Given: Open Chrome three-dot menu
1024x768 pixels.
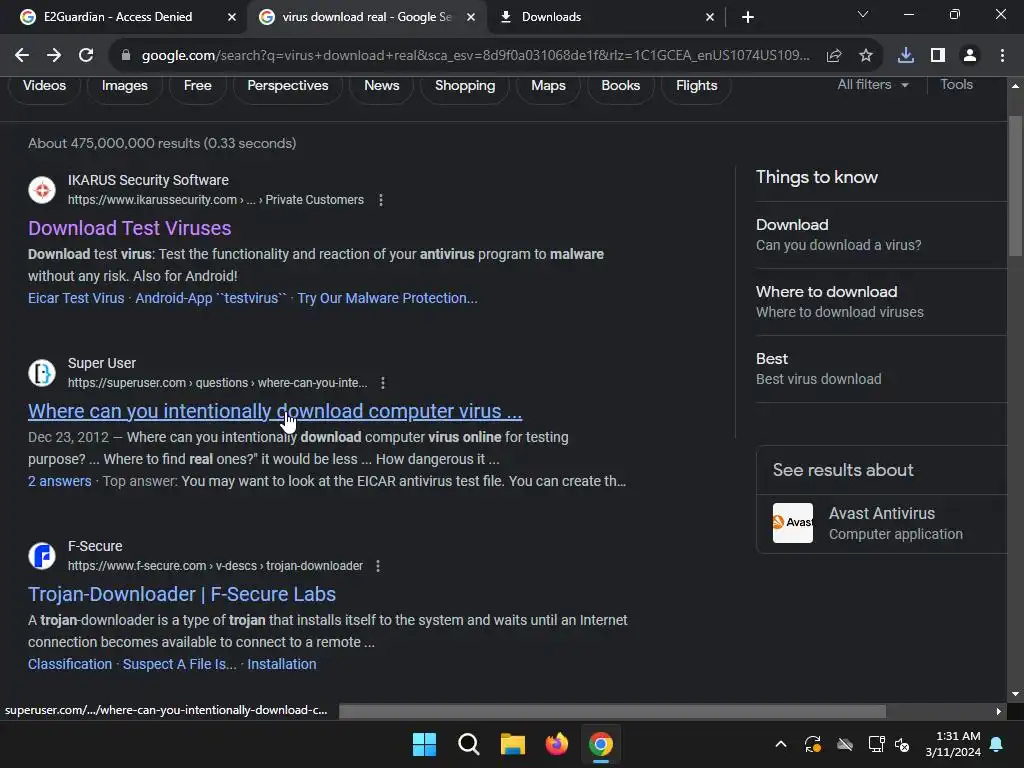Looking at the screenshot, I should coord(1002,56).
